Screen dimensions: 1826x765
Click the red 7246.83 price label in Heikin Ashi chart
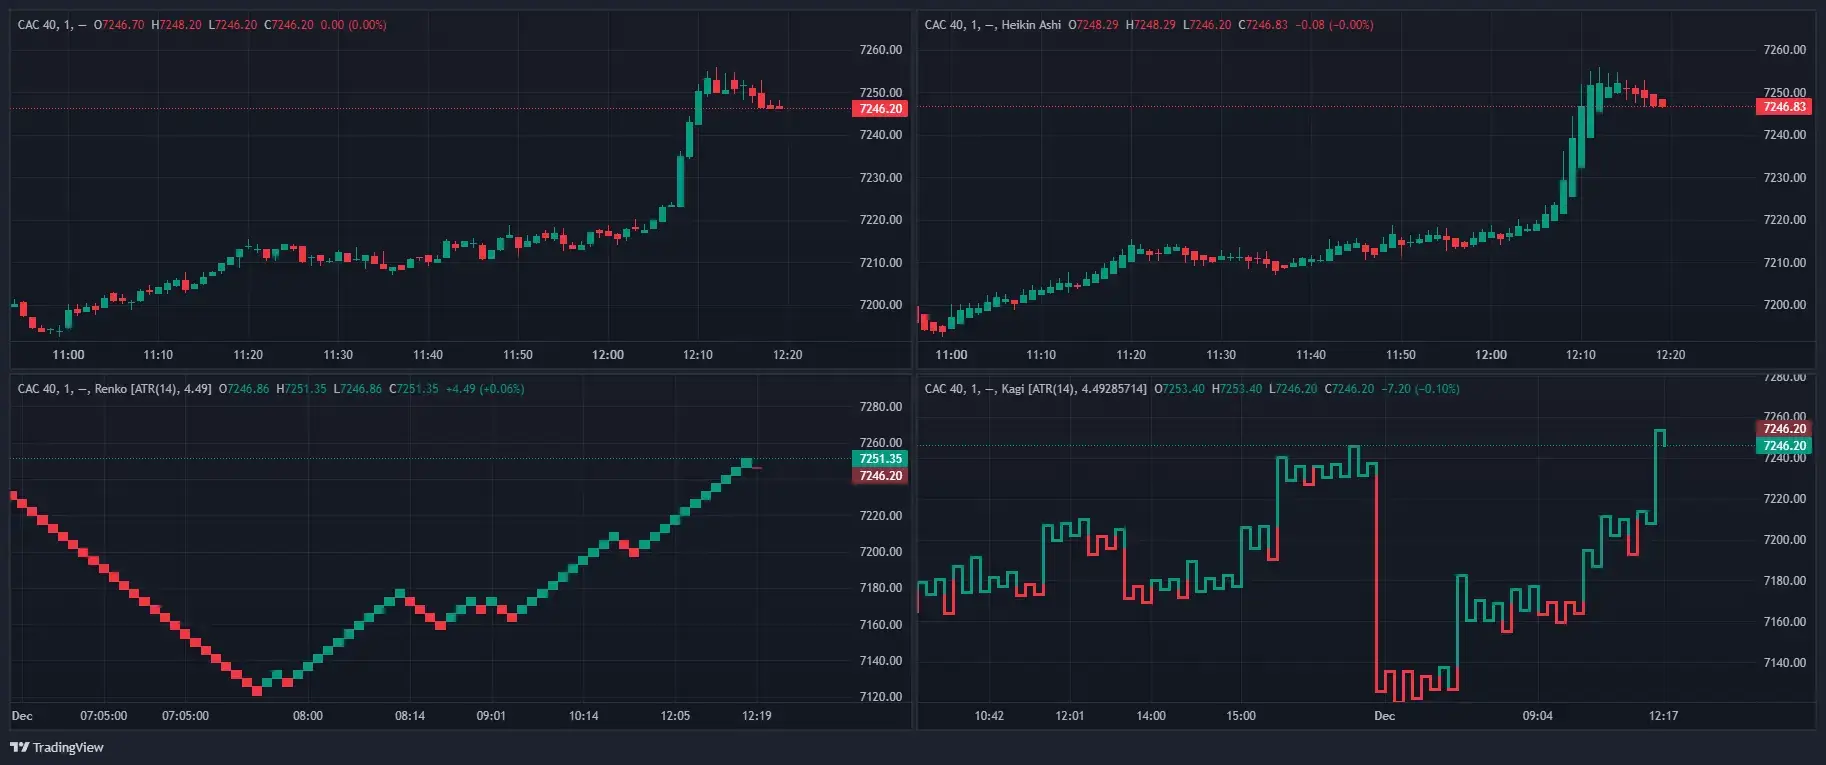(x=1784, y=107)
